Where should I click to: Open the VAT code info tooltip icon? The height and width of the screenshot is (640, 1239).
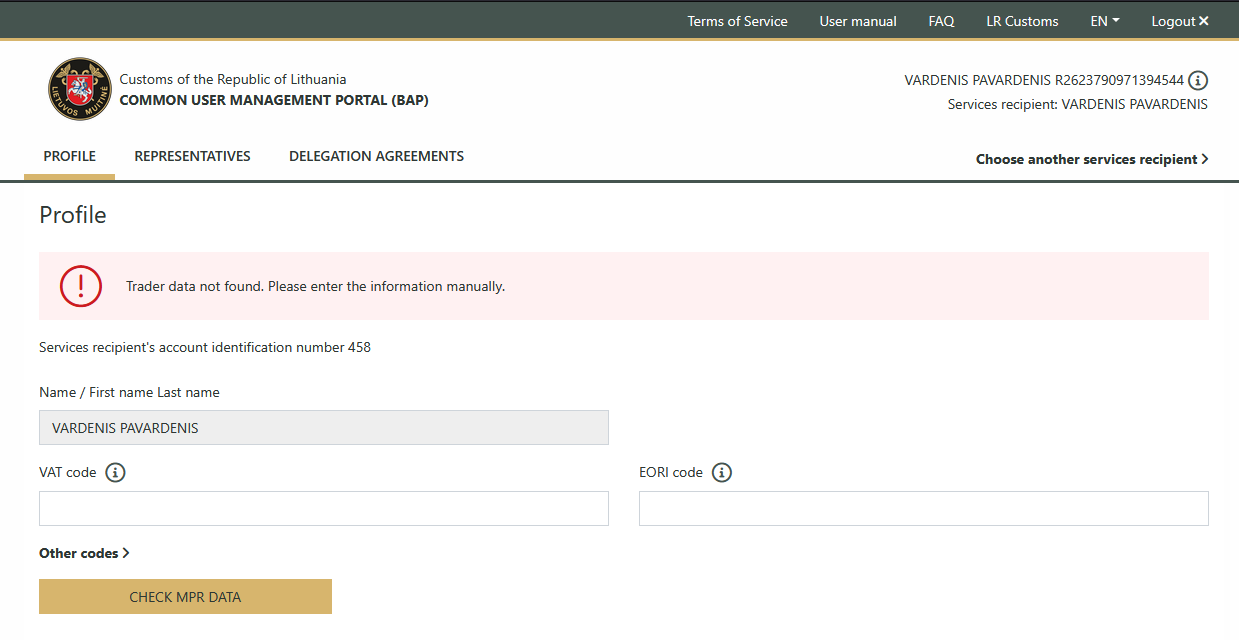pos(115,472)
